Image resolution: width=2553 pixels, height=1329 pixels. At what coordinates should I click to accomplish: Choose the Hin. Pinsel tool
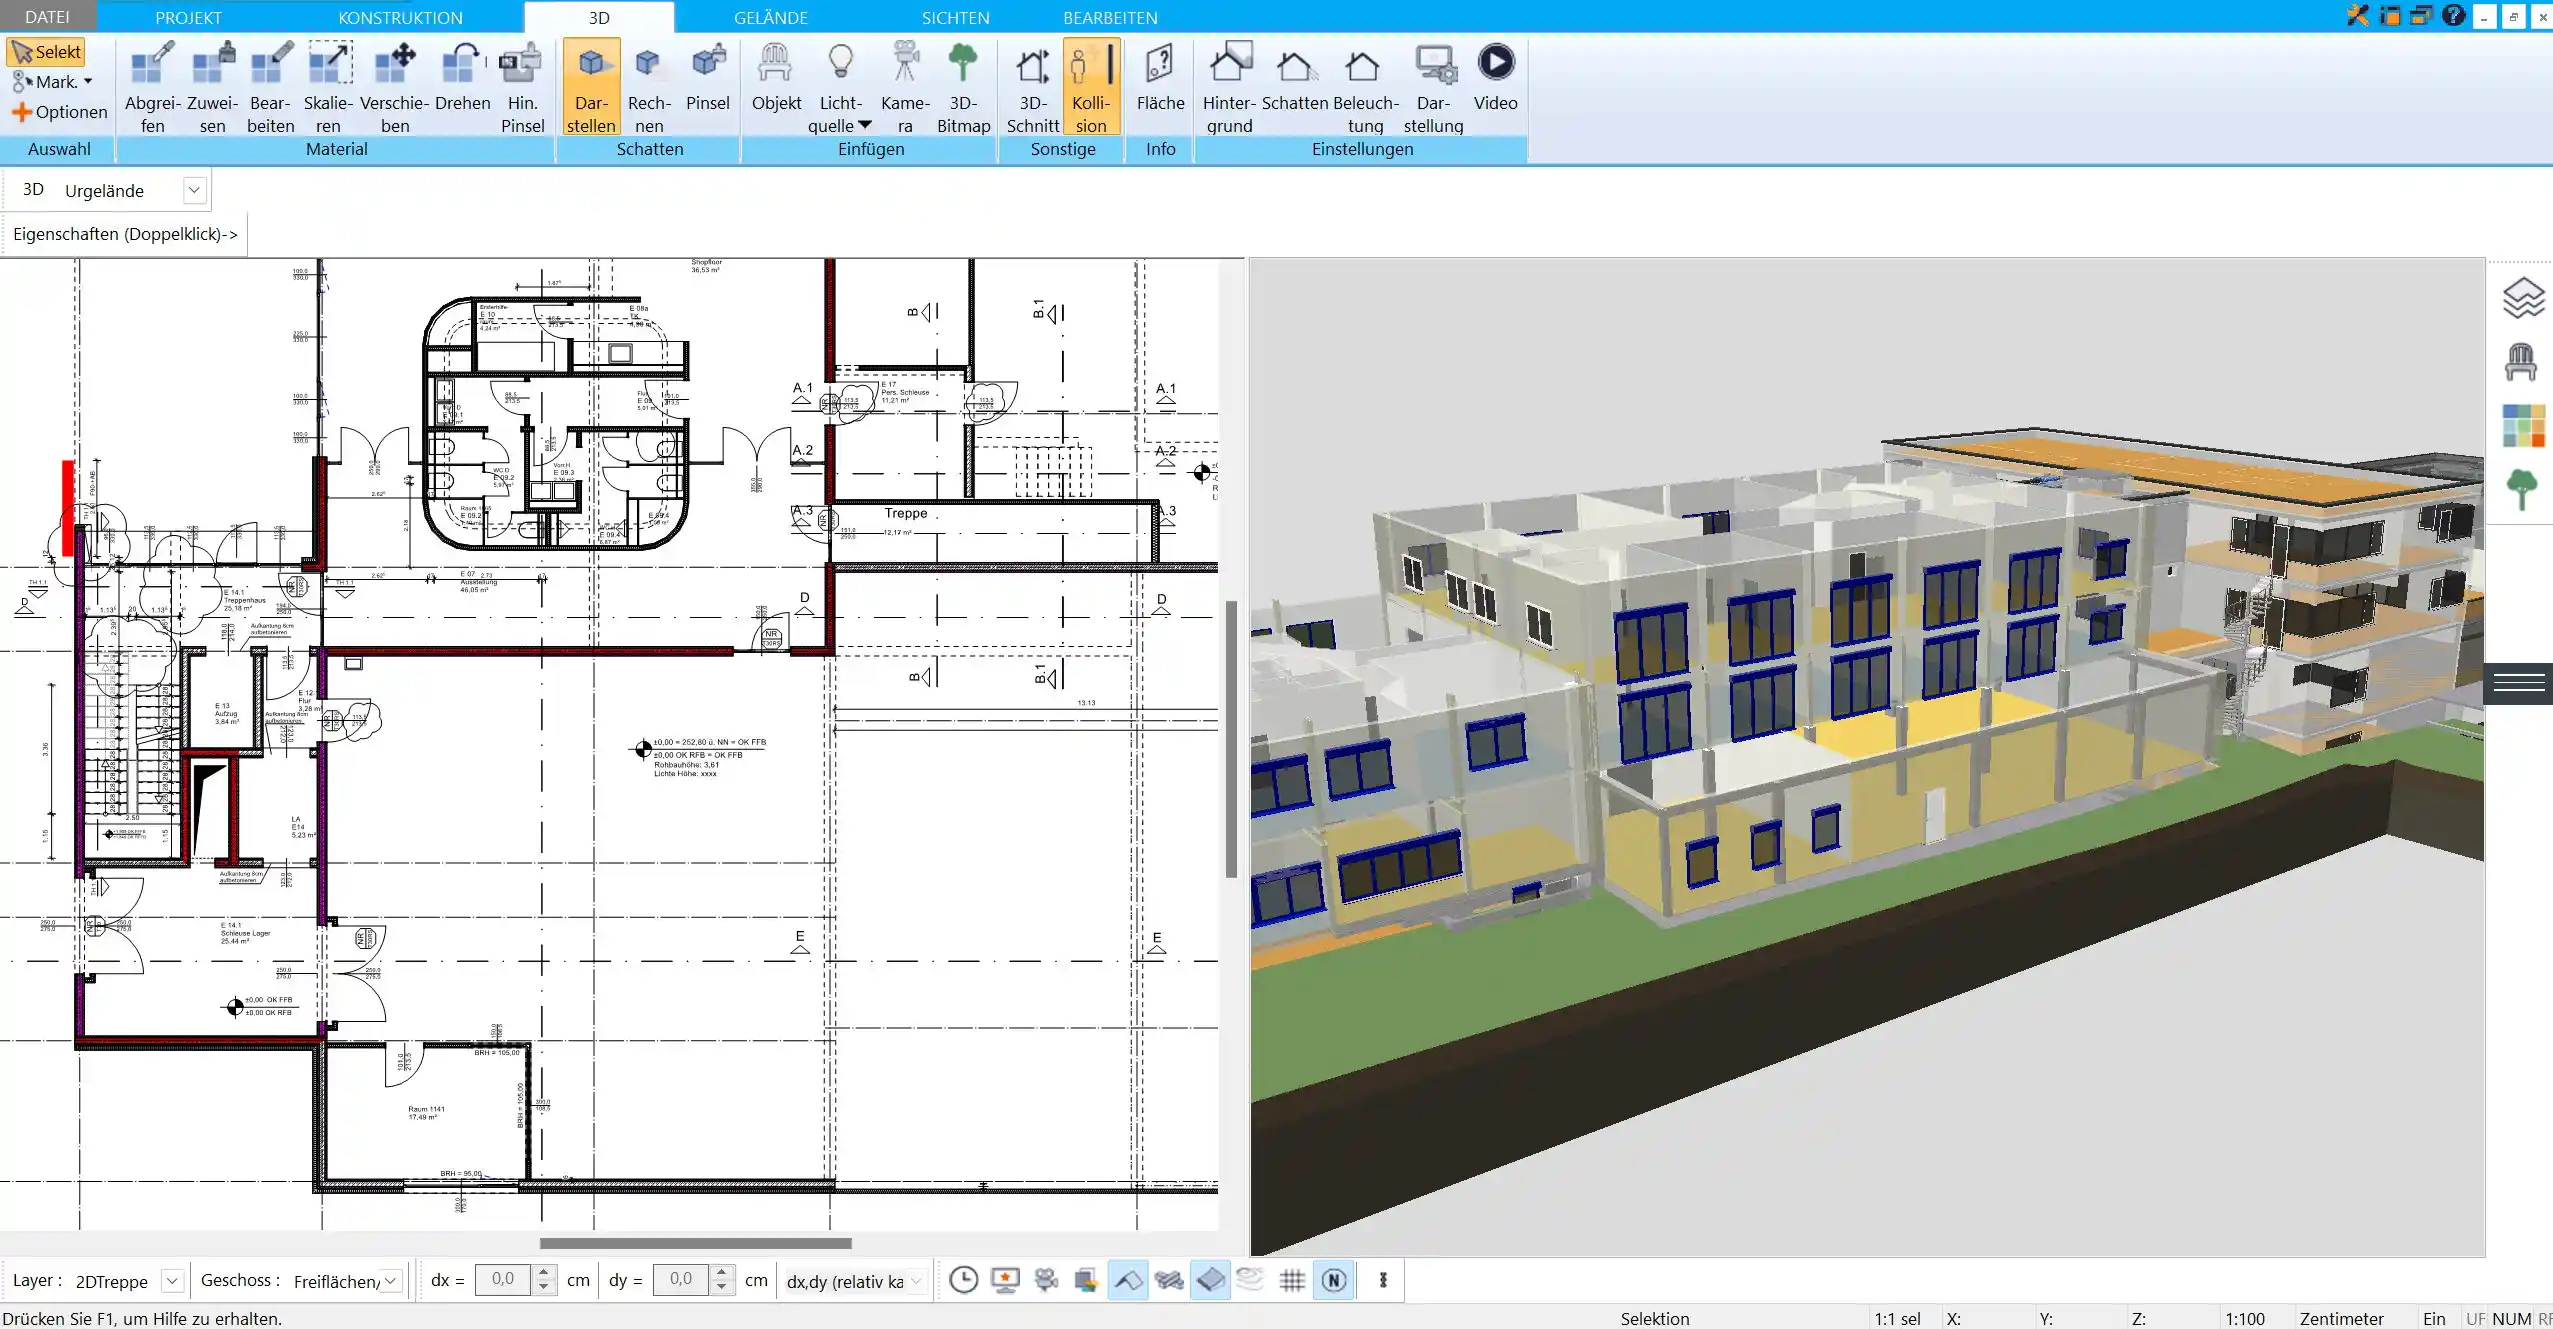522,87
